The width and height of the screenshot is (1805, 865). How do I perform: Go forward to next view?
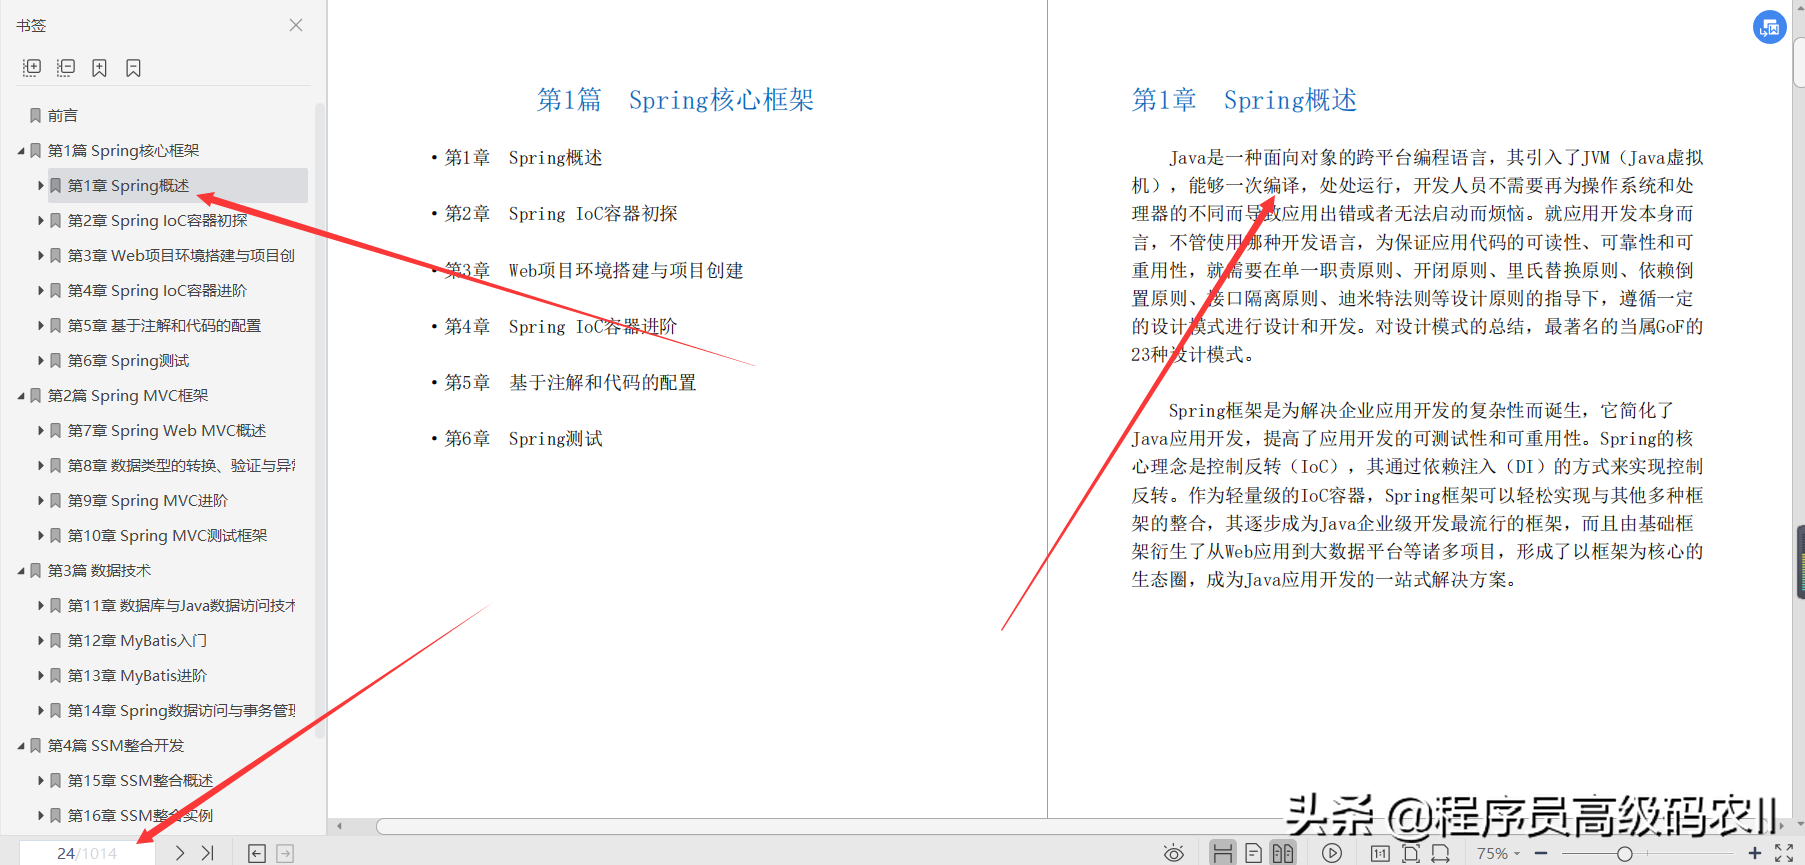tap(285, 853)
